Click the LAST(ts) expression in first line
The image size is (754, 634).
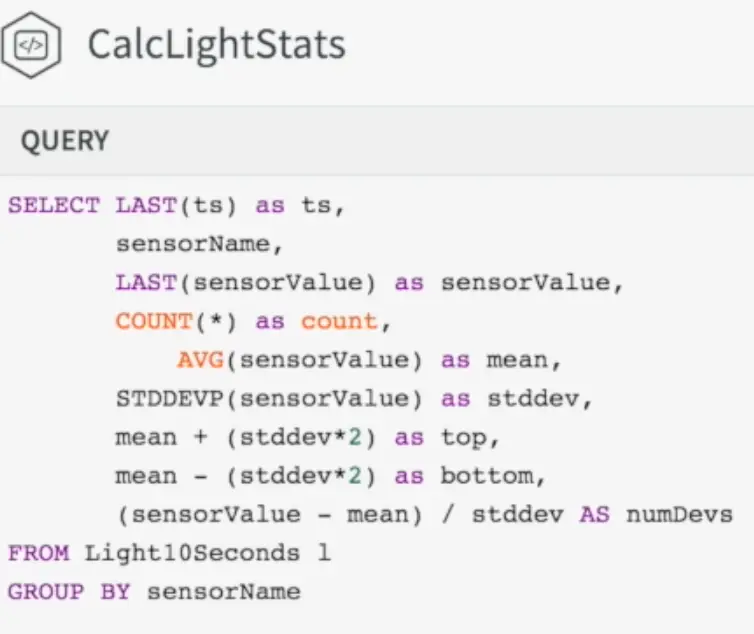pos(176,205)
